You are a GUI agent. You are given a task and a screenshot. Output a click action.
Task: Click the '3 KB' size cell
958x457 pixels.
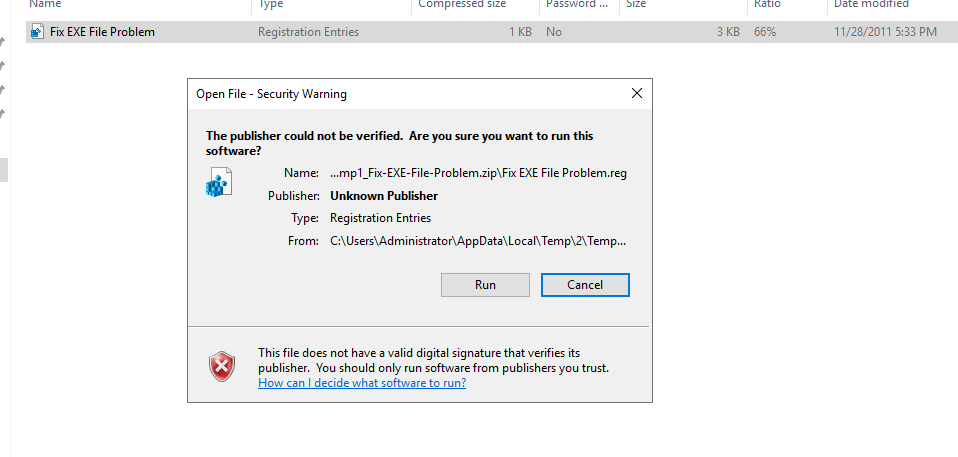click(728, 32)
